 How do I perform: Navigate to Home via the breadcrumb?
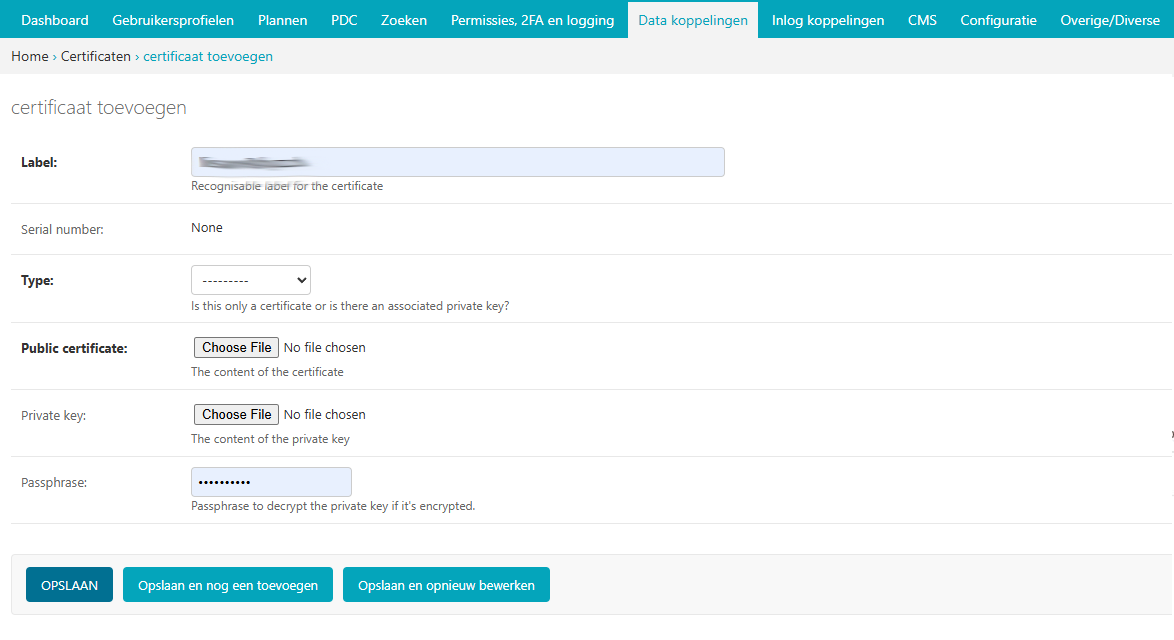coord(29,56)
